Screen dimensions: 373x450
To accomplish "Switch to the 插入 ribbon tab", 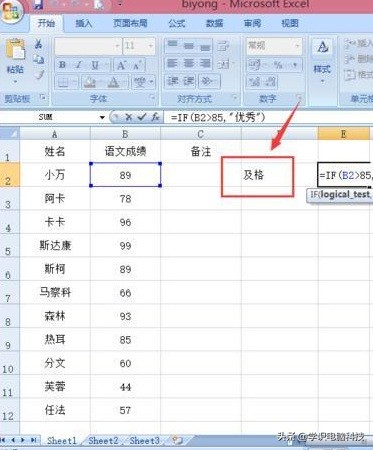I will tap(84, 23).
